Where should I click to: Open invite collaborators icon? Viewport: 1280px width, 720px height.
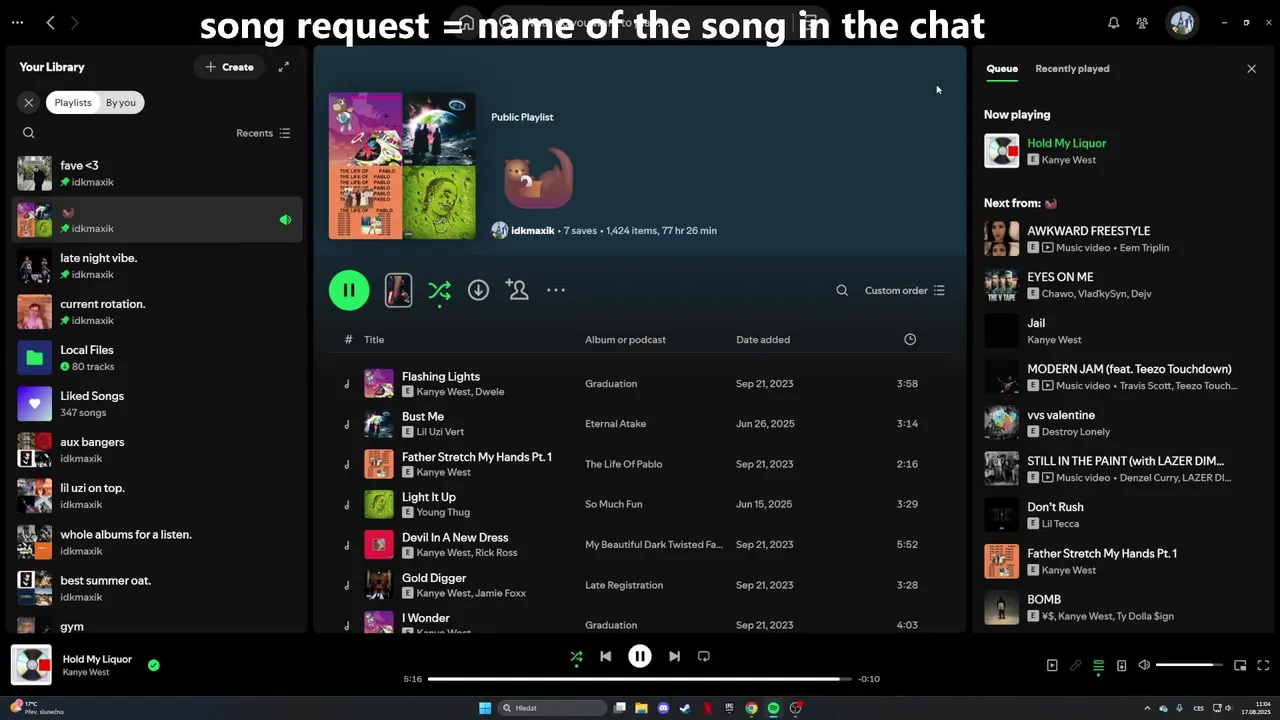[x=517, y=290]
